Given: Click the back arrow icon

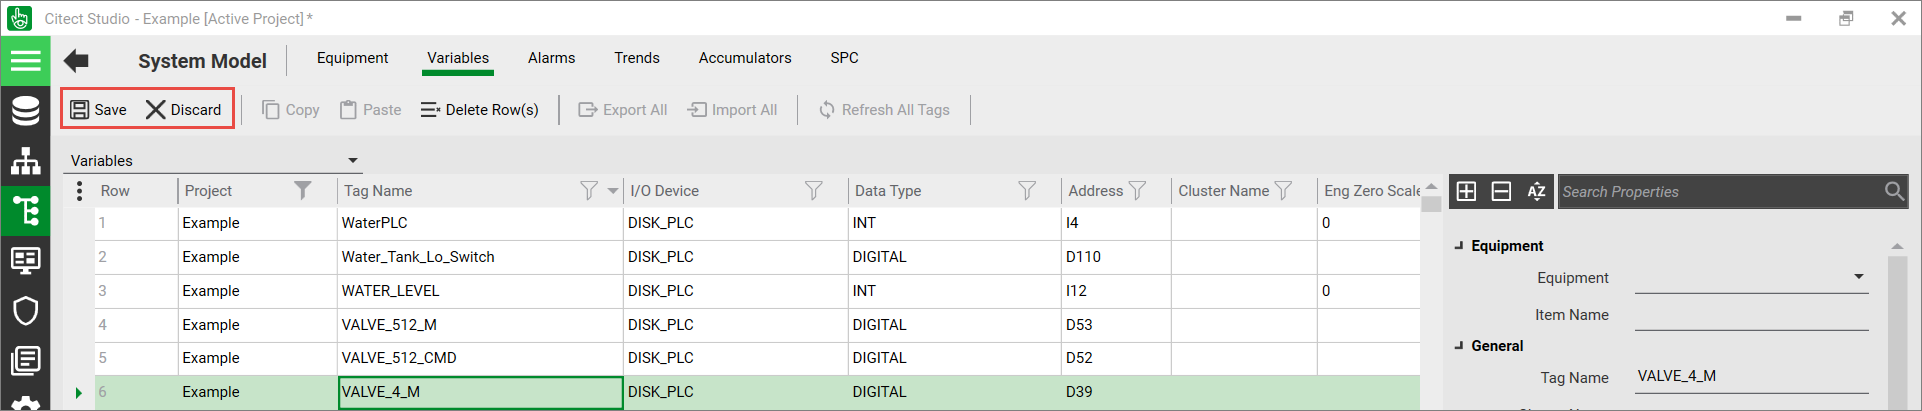Looking at the screenshot, I should pos(76,61).
